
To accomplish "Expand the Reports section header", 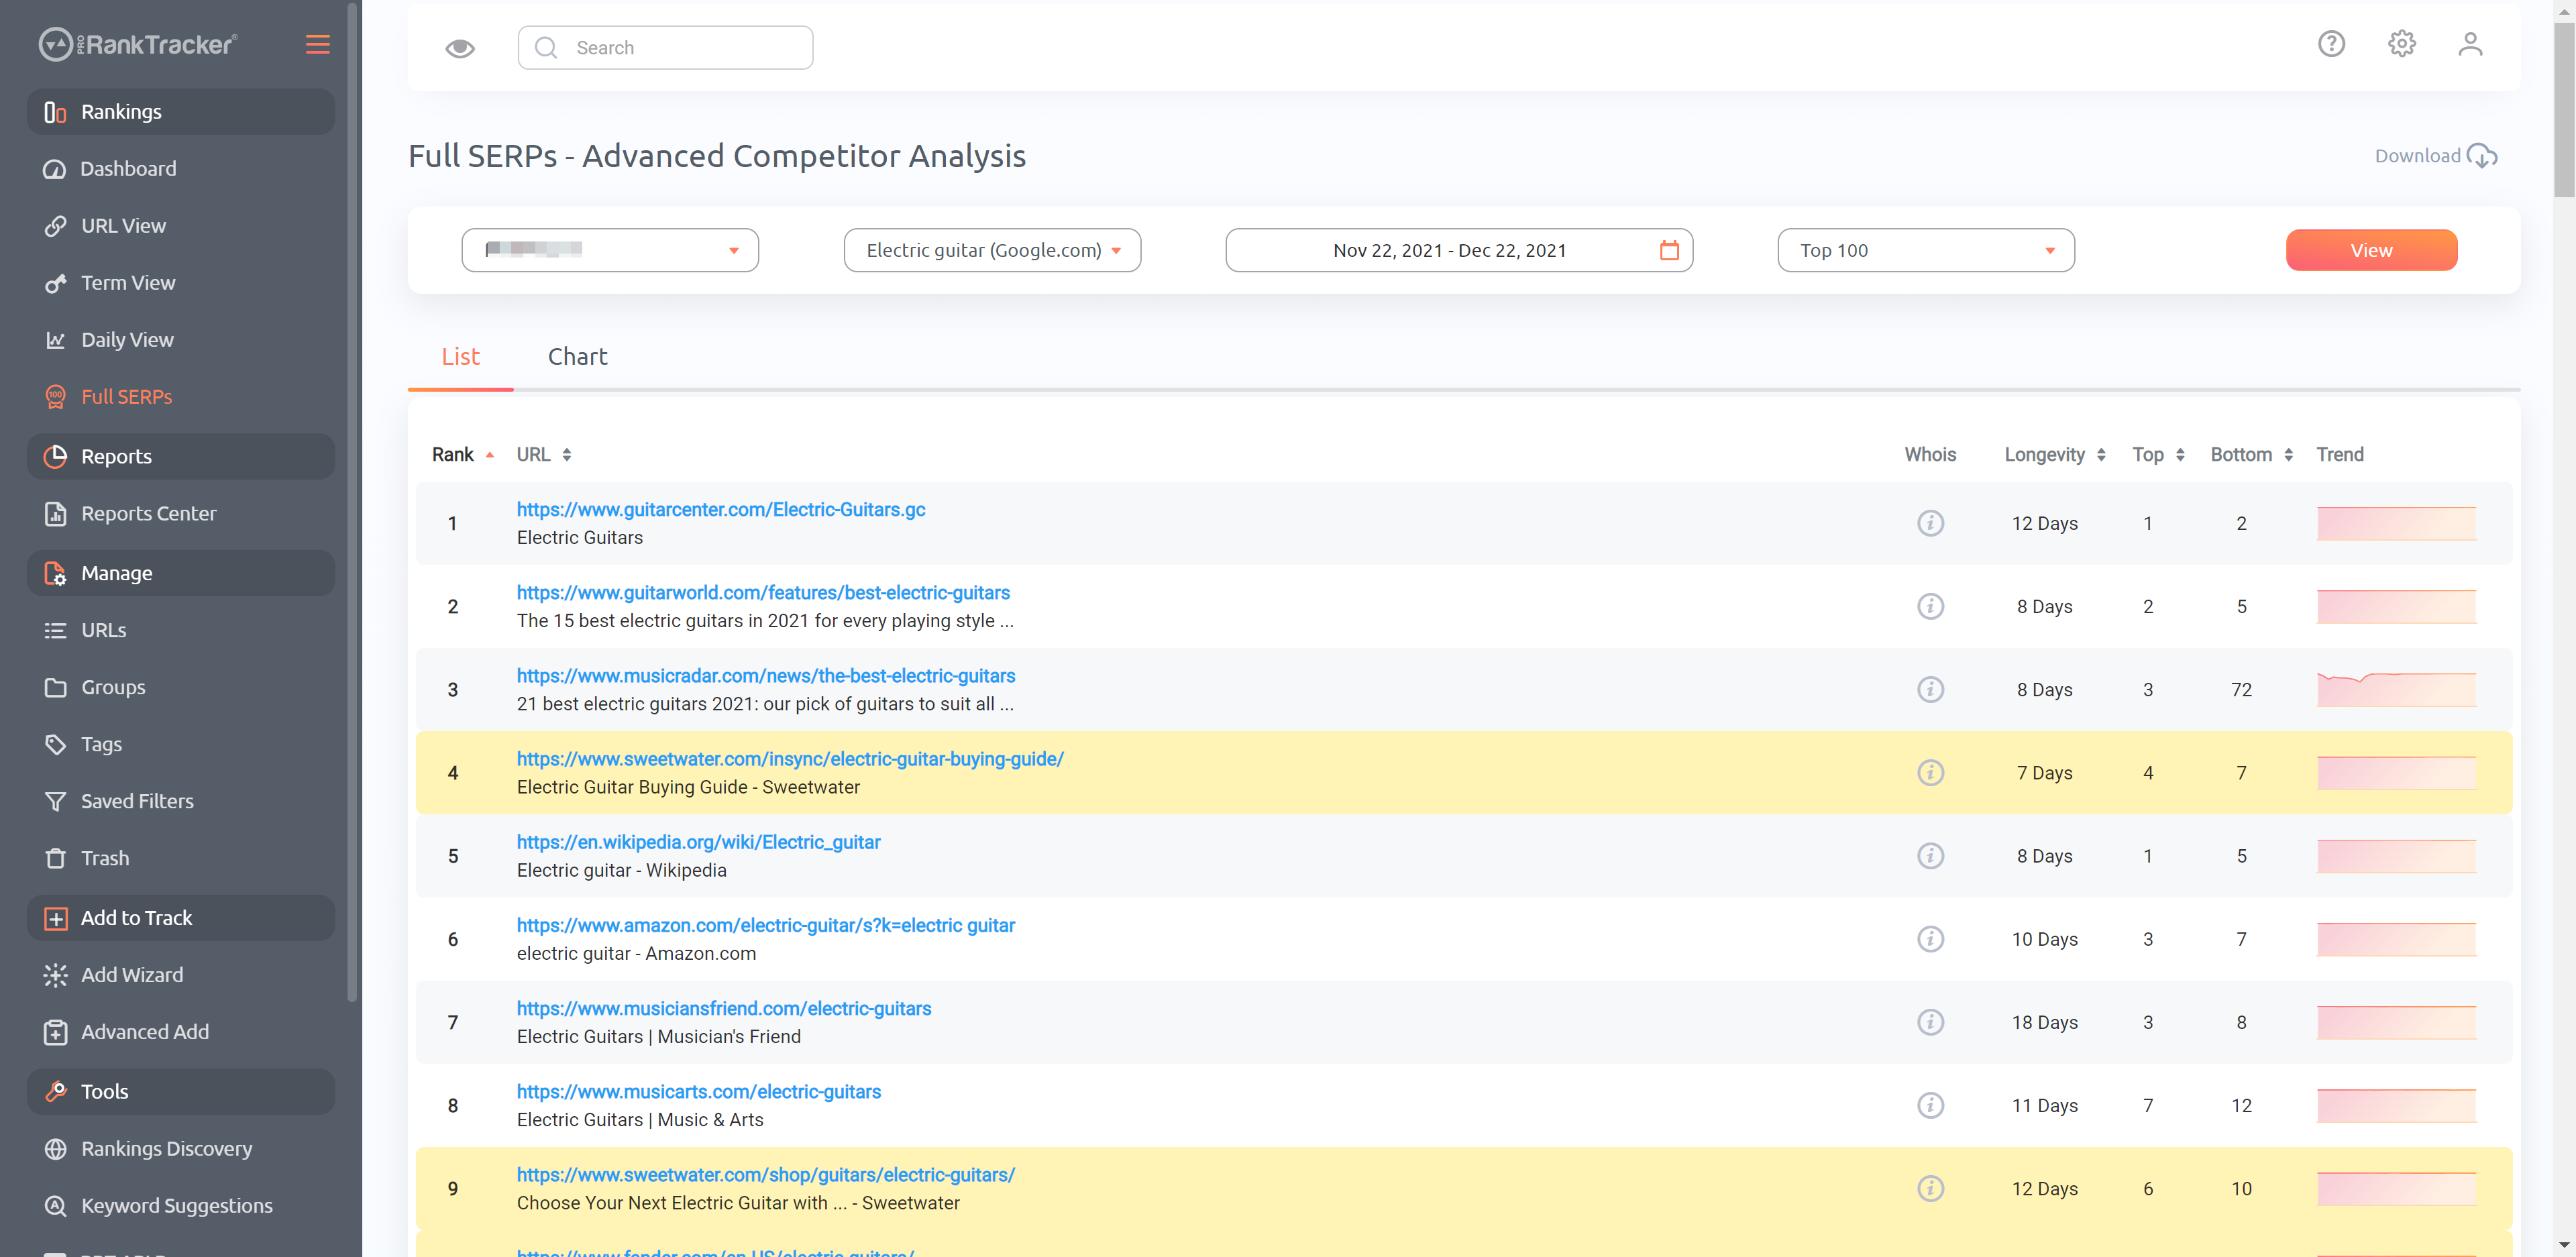I will (181, 456).
